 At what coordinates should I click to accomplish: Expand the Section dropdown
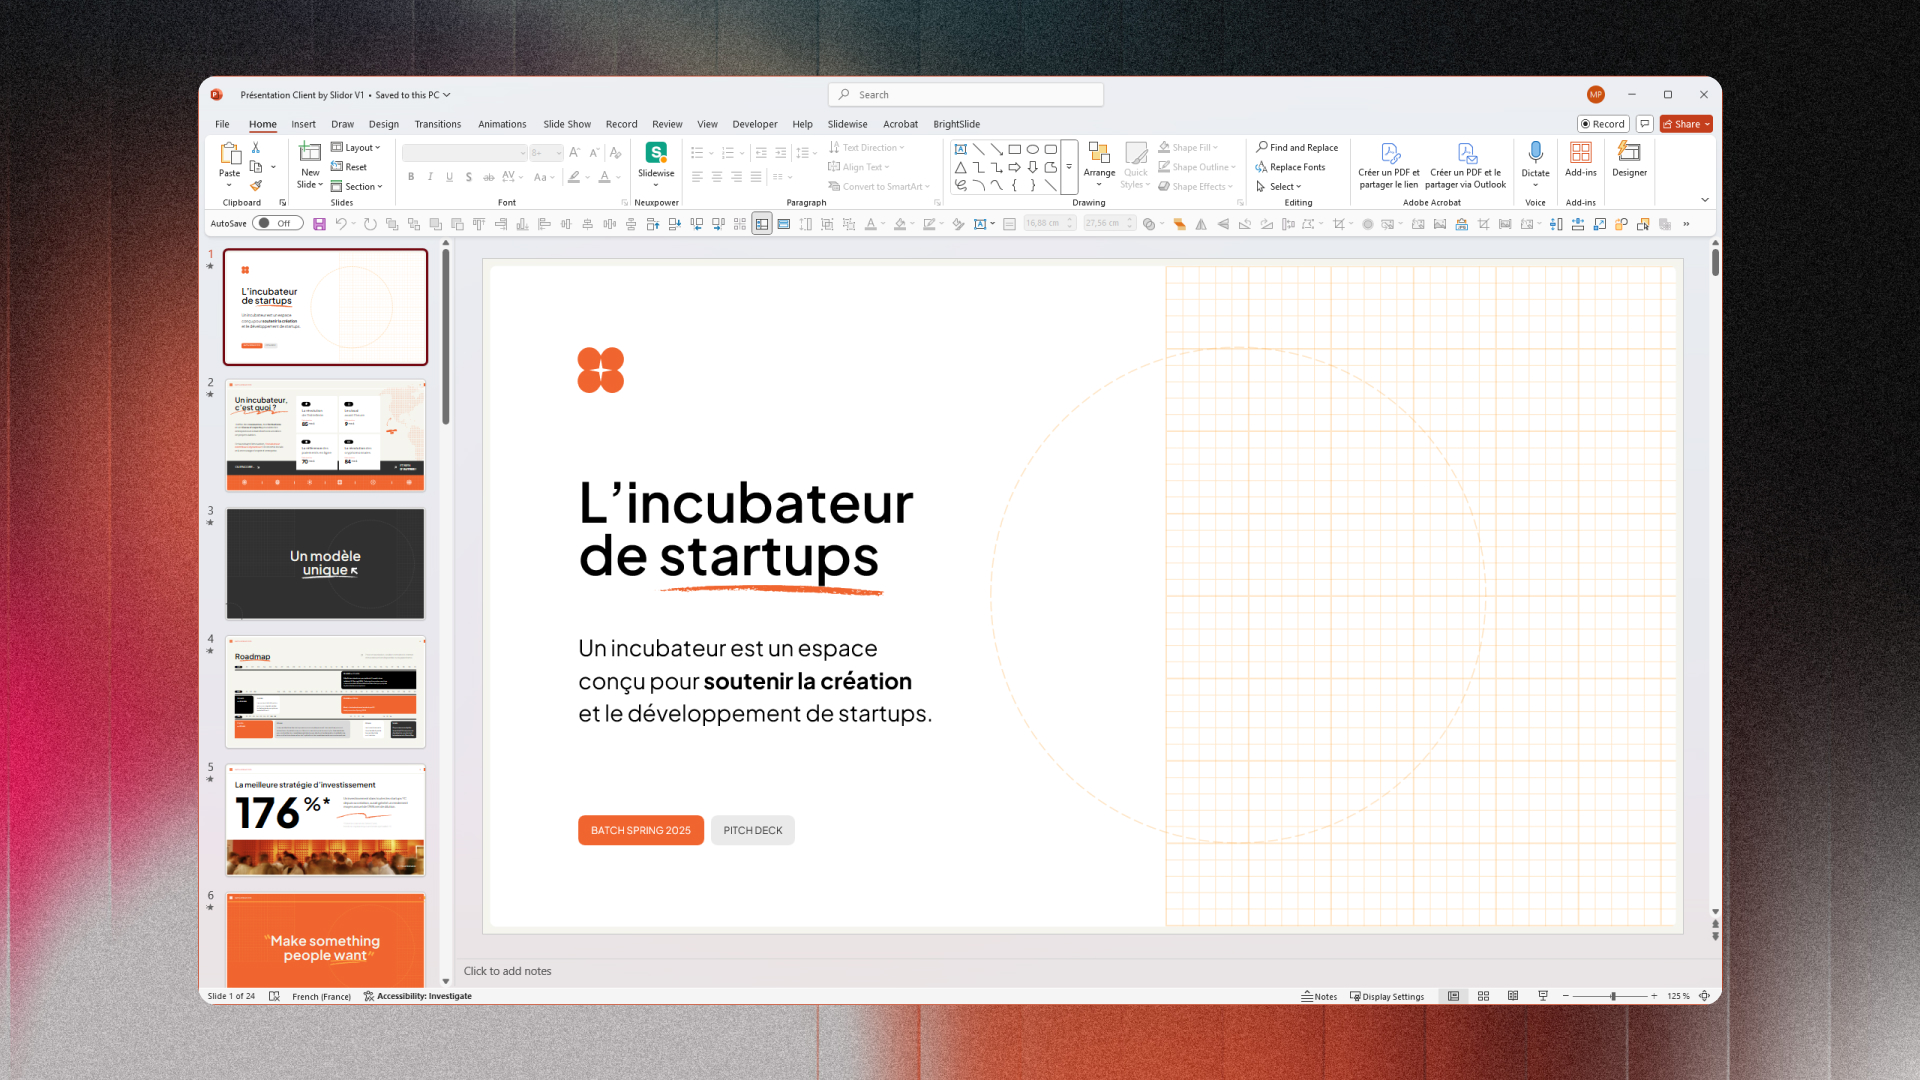(x=357, y=186)
